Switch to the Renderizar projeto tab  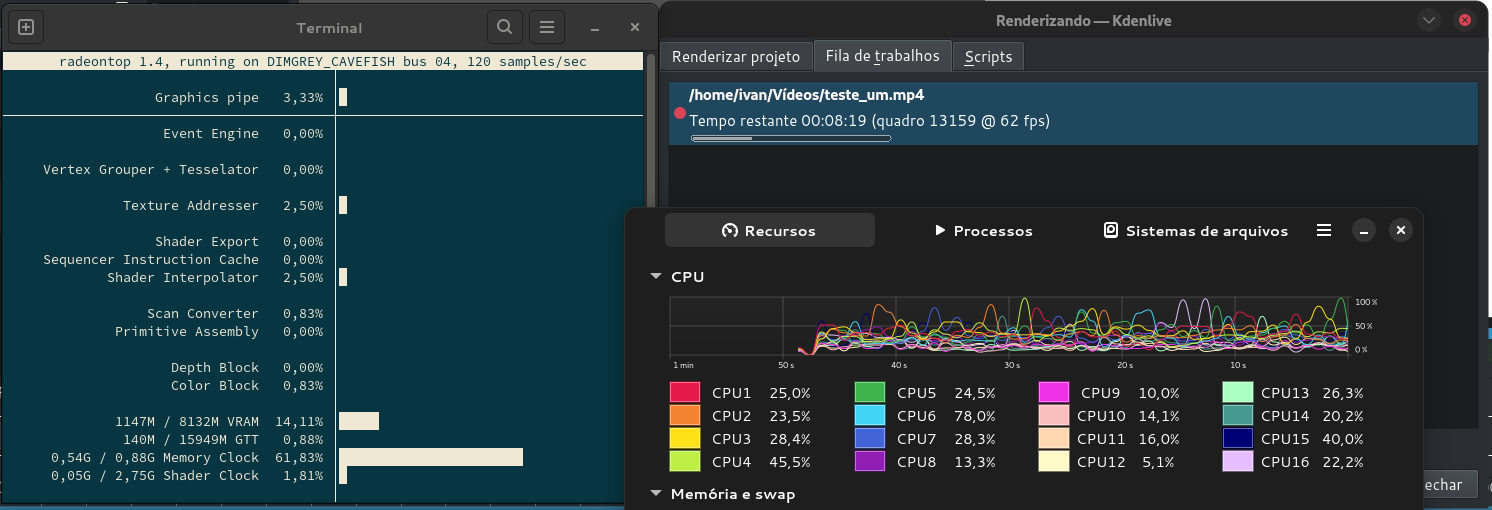coord(735,56)
